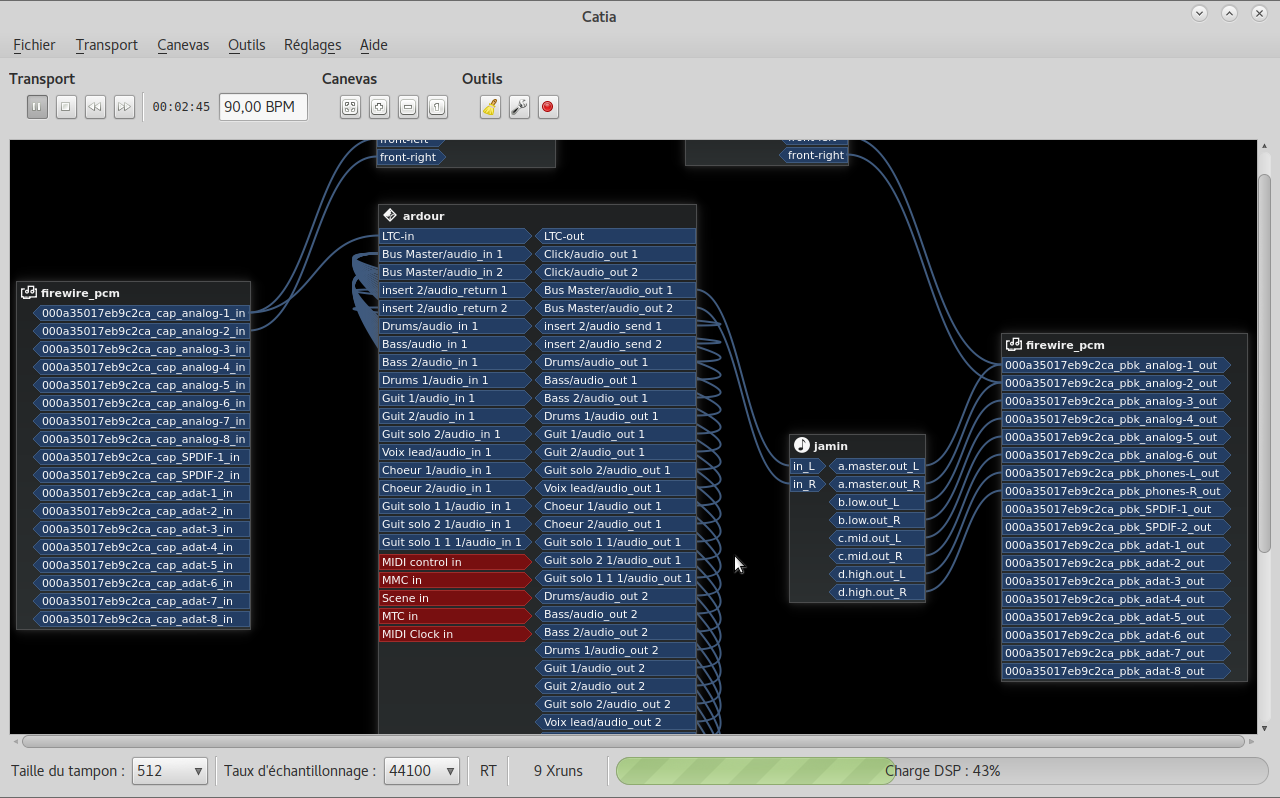Viewport: 1280px width, 798px height.
Task: Fast-forward the transport
Action: coord(124,106)
